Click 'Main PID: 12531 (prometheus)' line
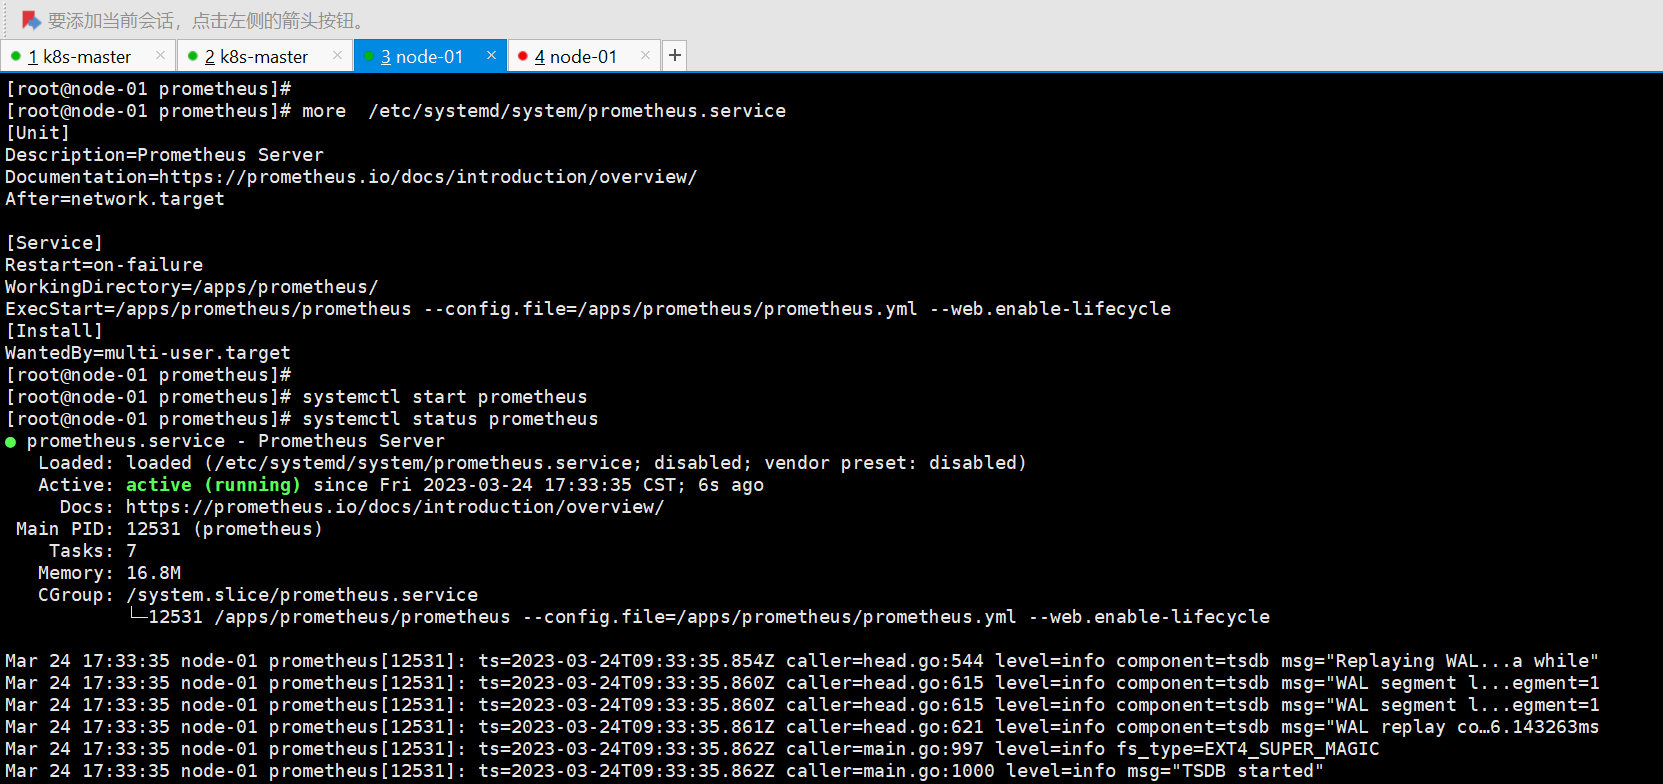This screenshot has height=784, width=1663. [169, 529]
